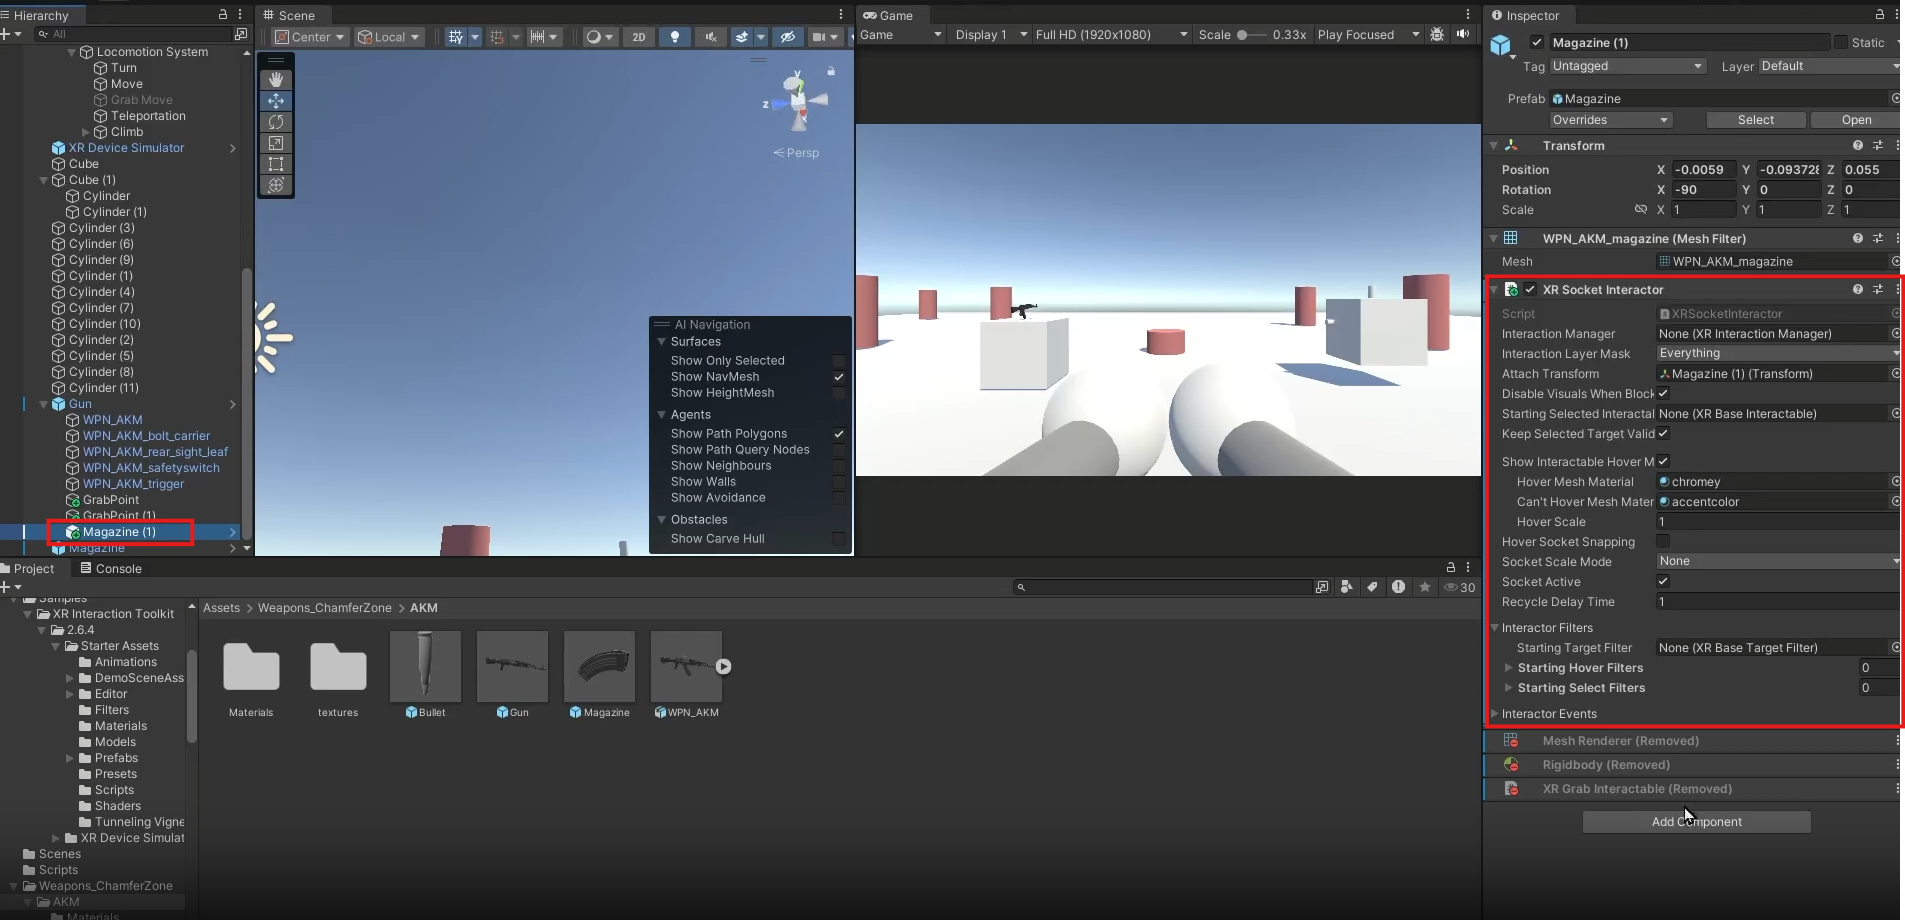Click the Add Component button
The height and width of the screenshot is (920, 1905).
1696,822
